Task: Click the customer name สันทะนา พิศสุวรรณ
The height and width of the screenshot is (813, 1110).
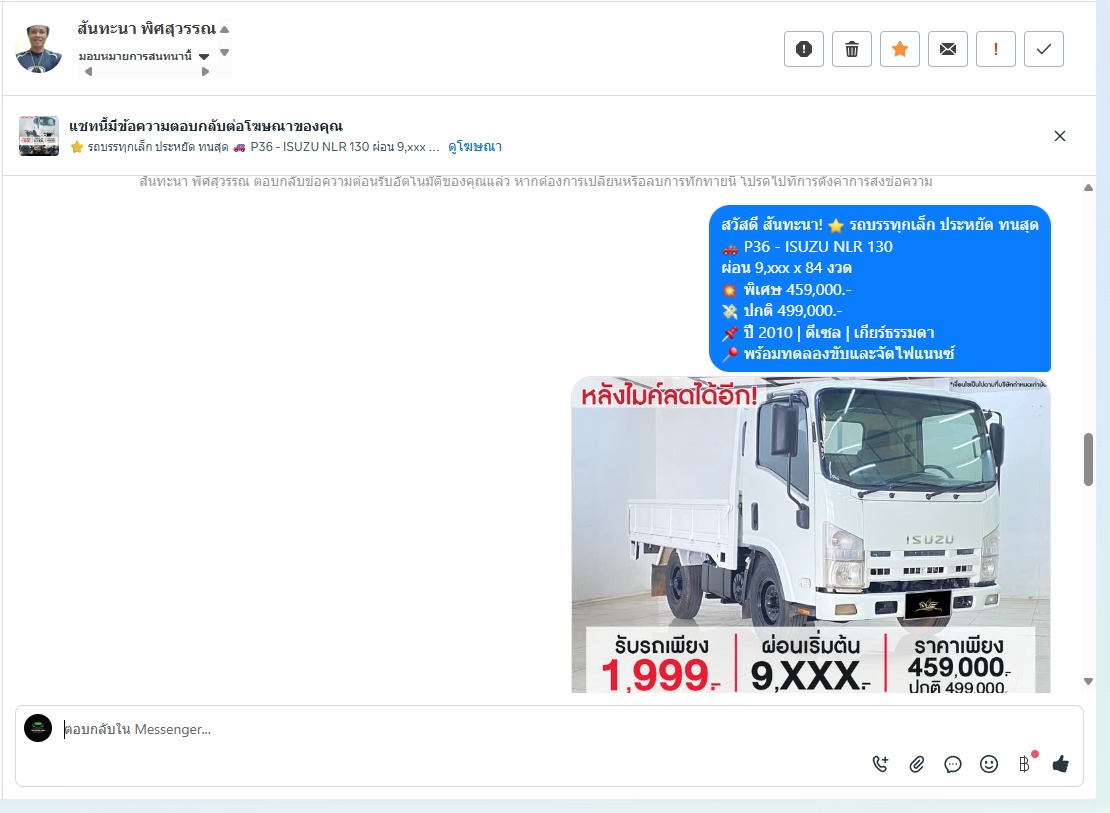Action: (147, 29)
